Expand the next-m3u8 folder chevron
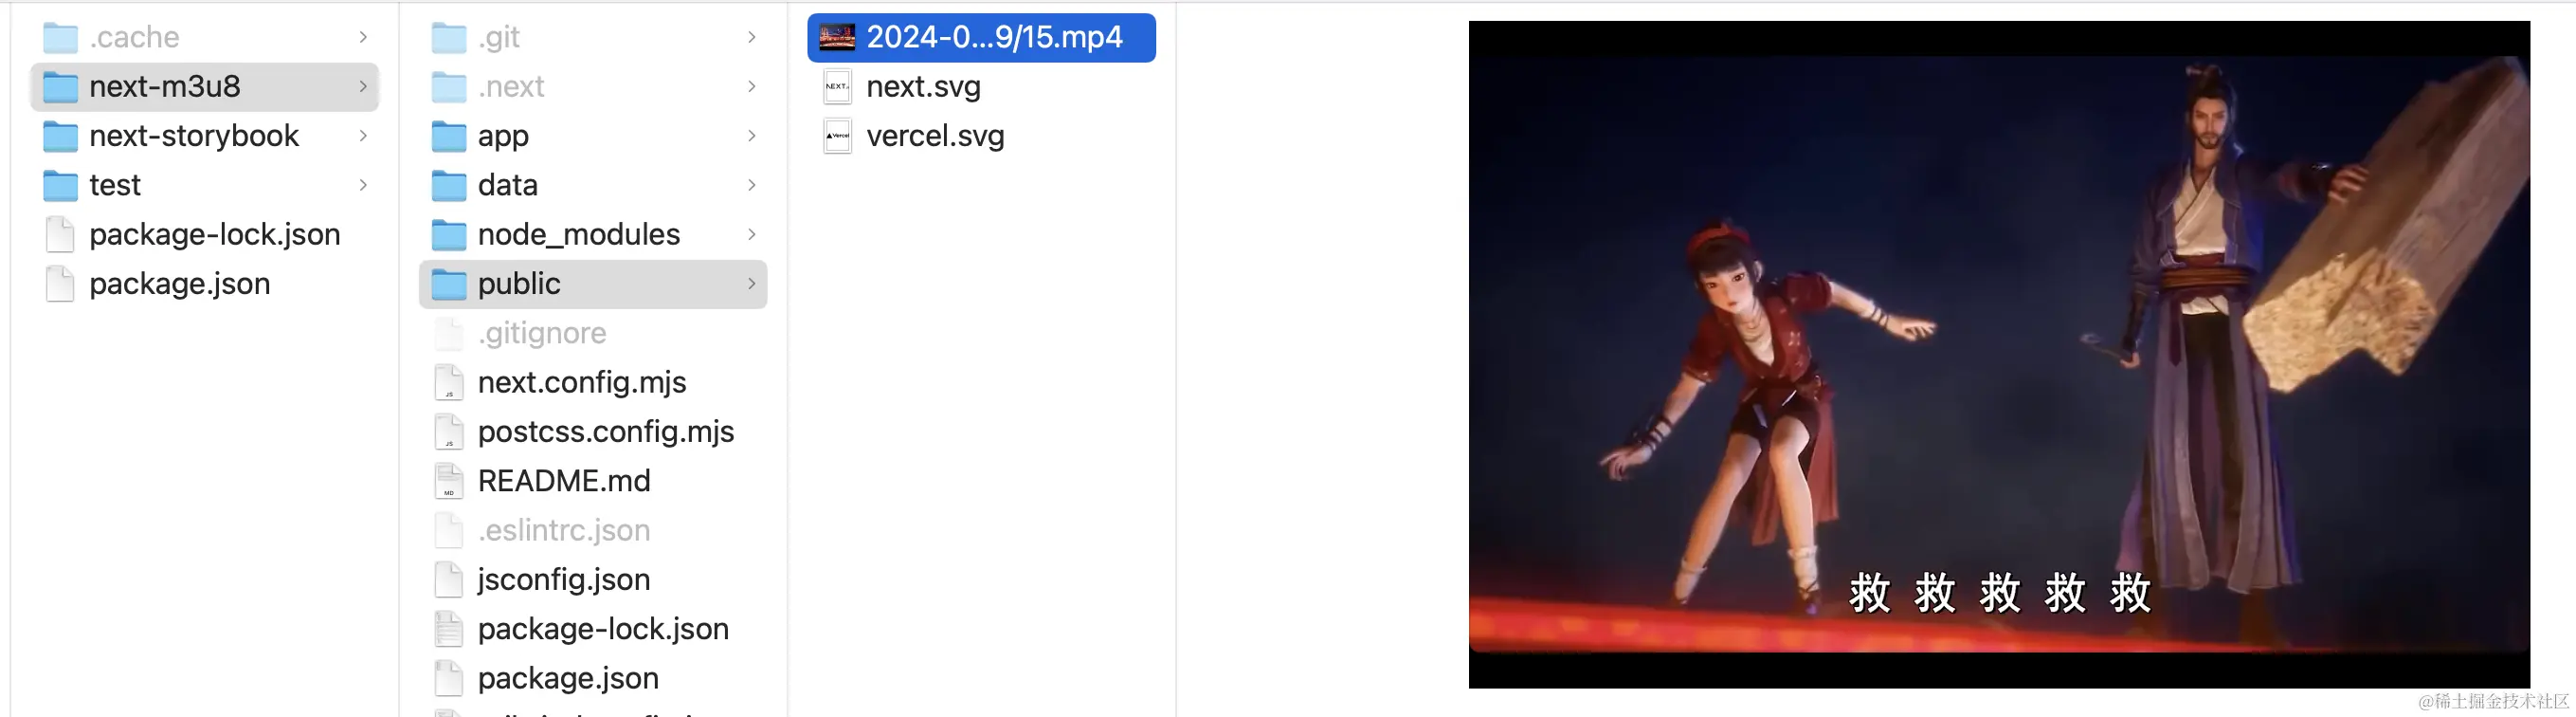This screenshot has height=717, width=2576. (x=363, y=87)
